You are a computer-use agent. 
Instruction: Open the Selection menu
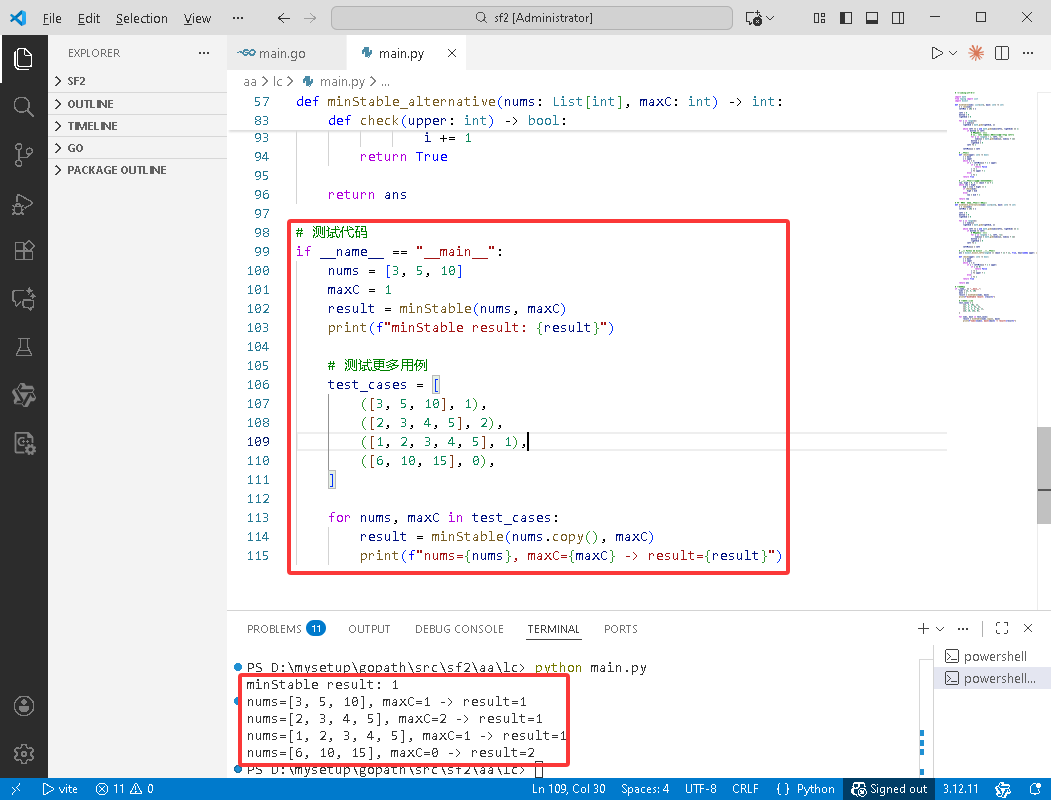141,18
